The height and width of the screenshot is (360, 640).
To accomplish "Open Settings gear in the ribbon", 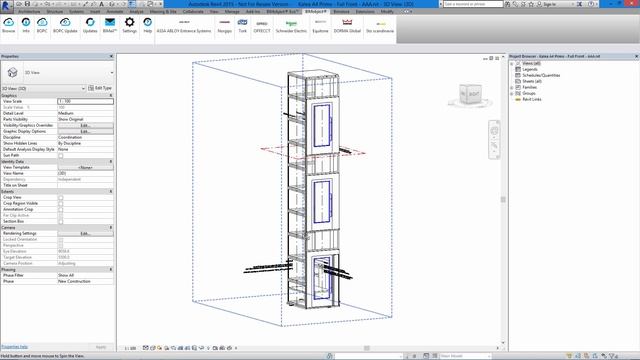I will pyautogui.click(x=129, y=25).
